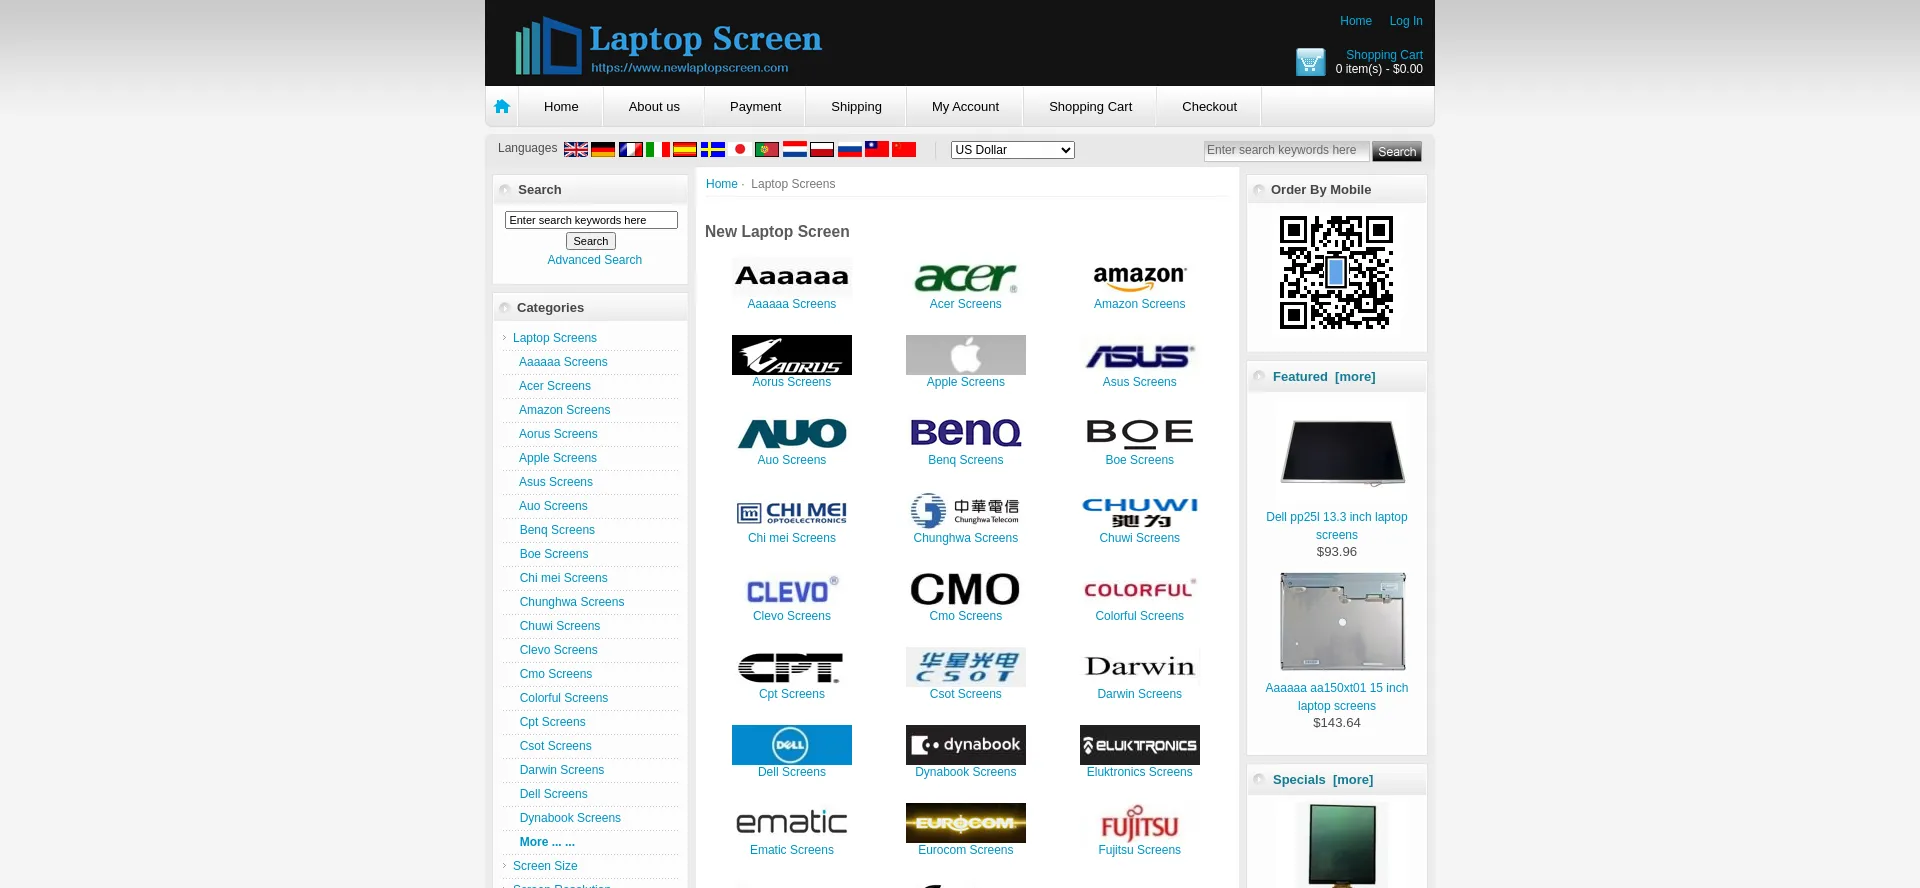Open the Fujitsu brand logo
Viewport: 1920px width, 888px height.
pos(1140,823)
